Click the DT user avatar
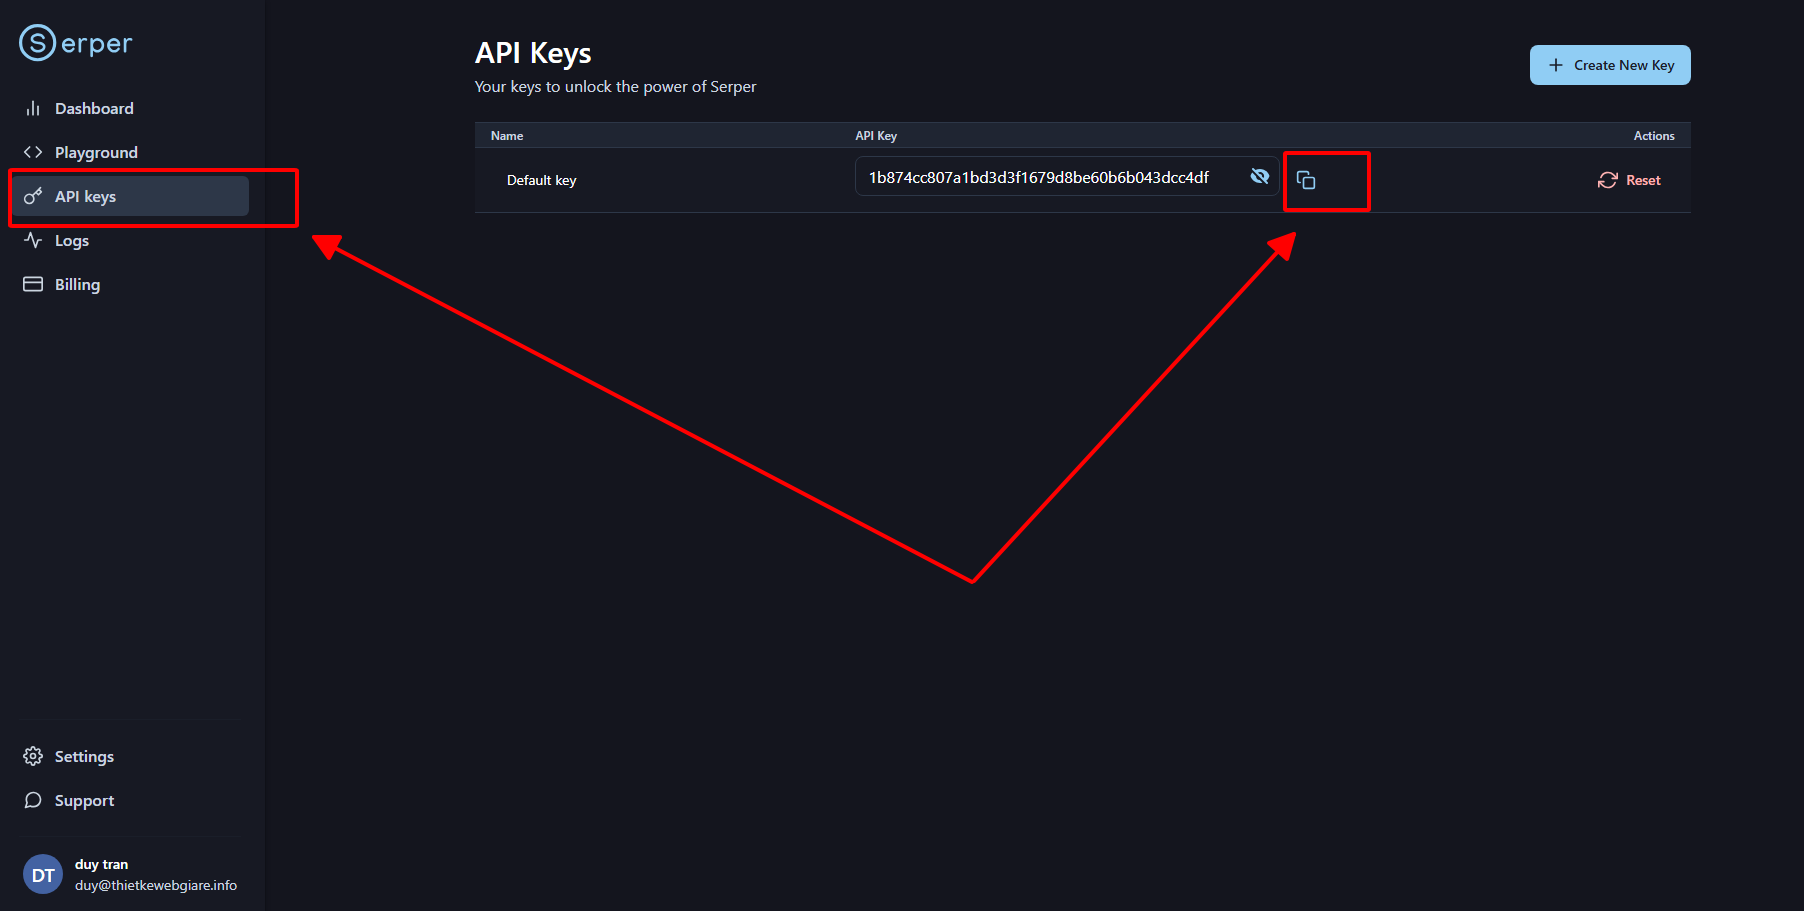The height and width of the screenshot is (911, 1804). (x=43, y=875)
